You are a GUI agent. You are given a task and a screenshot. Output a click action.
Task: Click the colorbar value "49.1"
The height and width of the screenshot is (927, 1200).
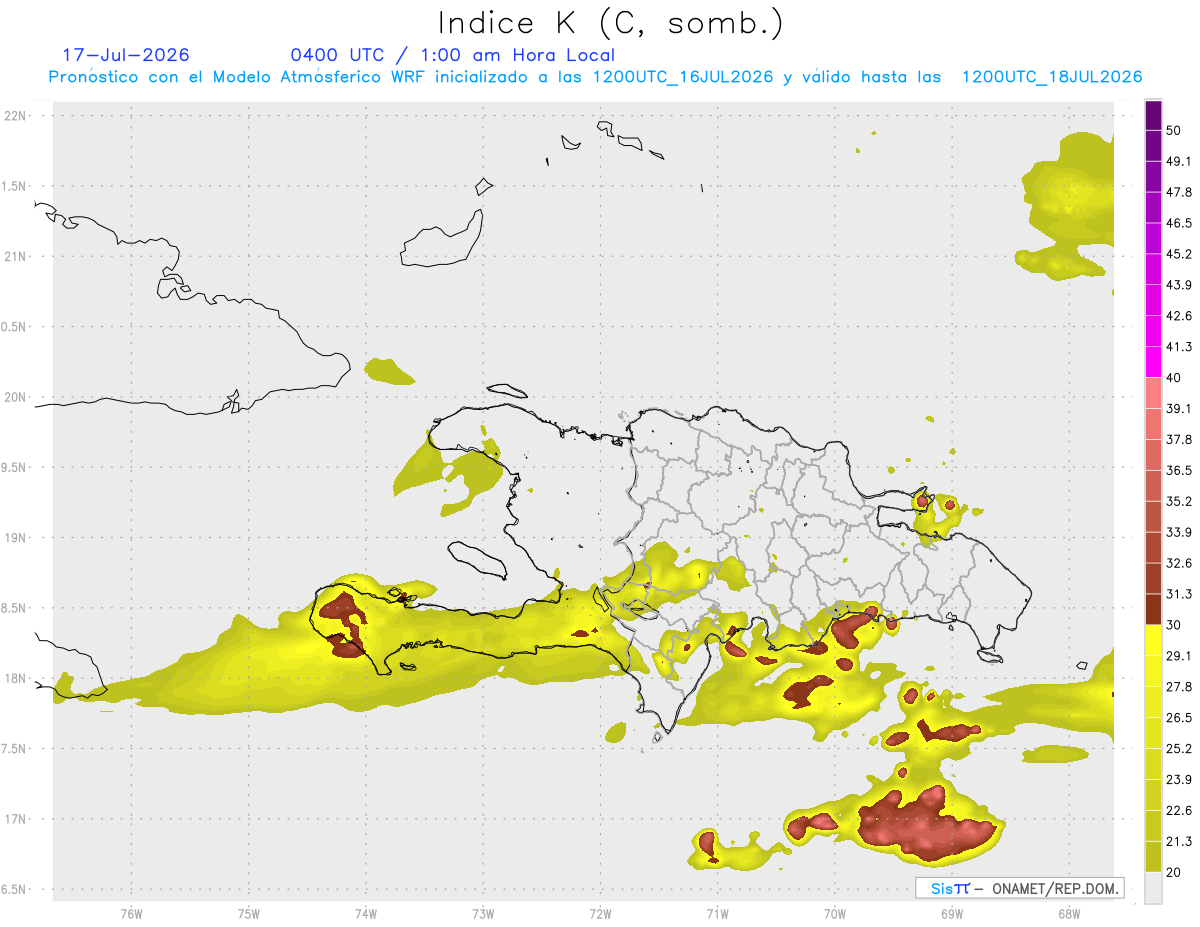pyautogui.click(x=1179, y=161)
